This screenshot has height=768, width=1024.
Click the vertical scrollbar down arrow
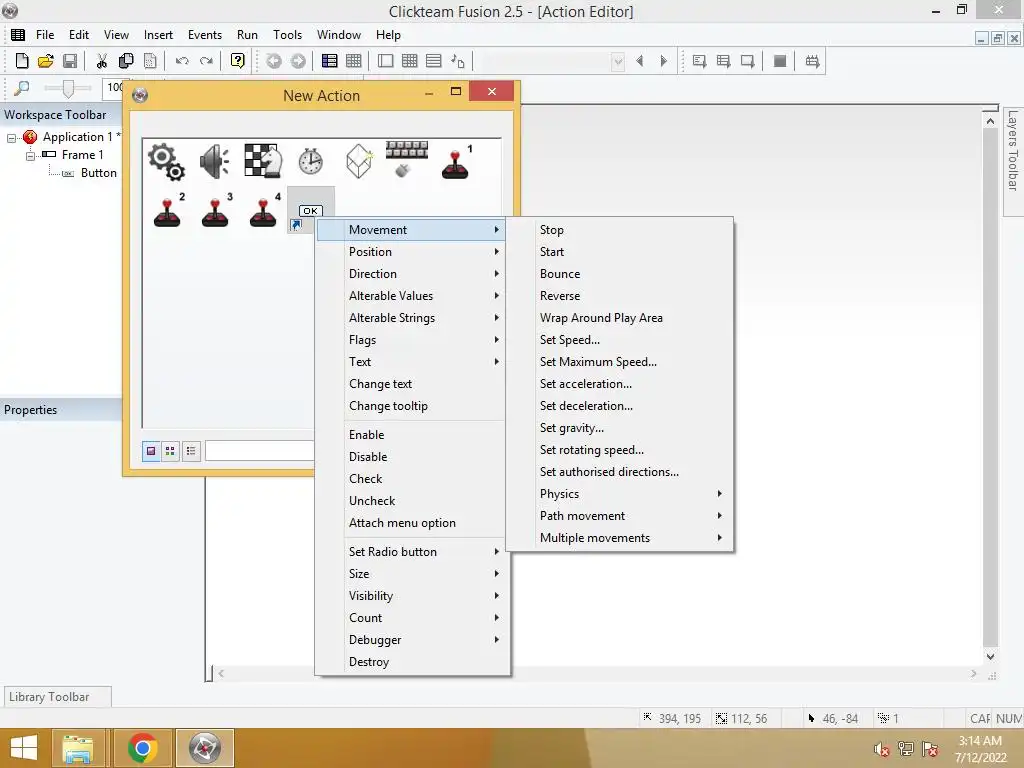click(990, 656)
